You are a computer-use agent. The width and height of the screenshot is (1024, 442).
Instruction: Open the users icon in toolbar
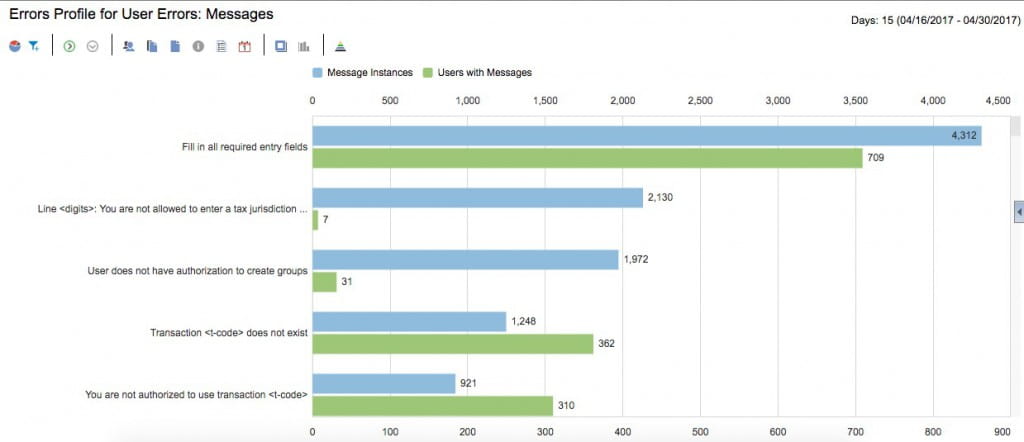tap(129, 46)
